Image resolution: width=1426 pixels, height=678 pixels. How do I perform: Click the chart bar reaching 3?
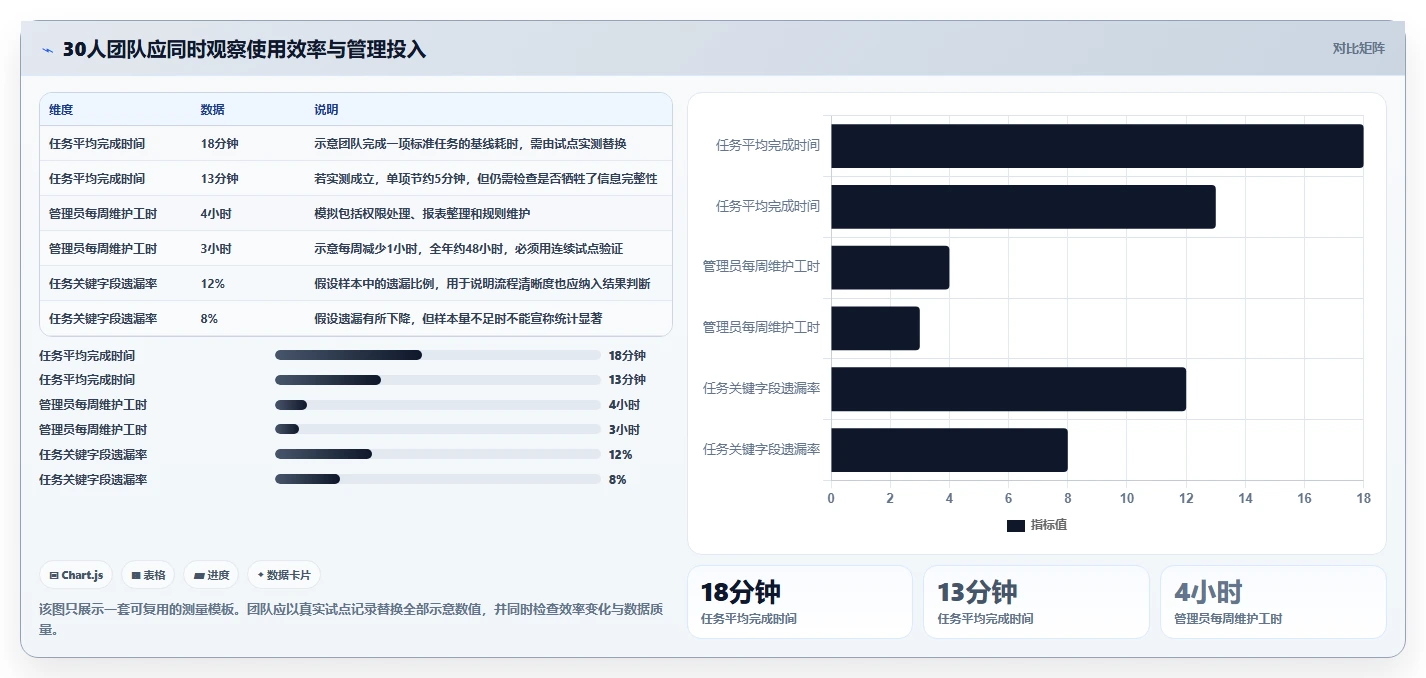pyautogui.click(x=875, y=328)
